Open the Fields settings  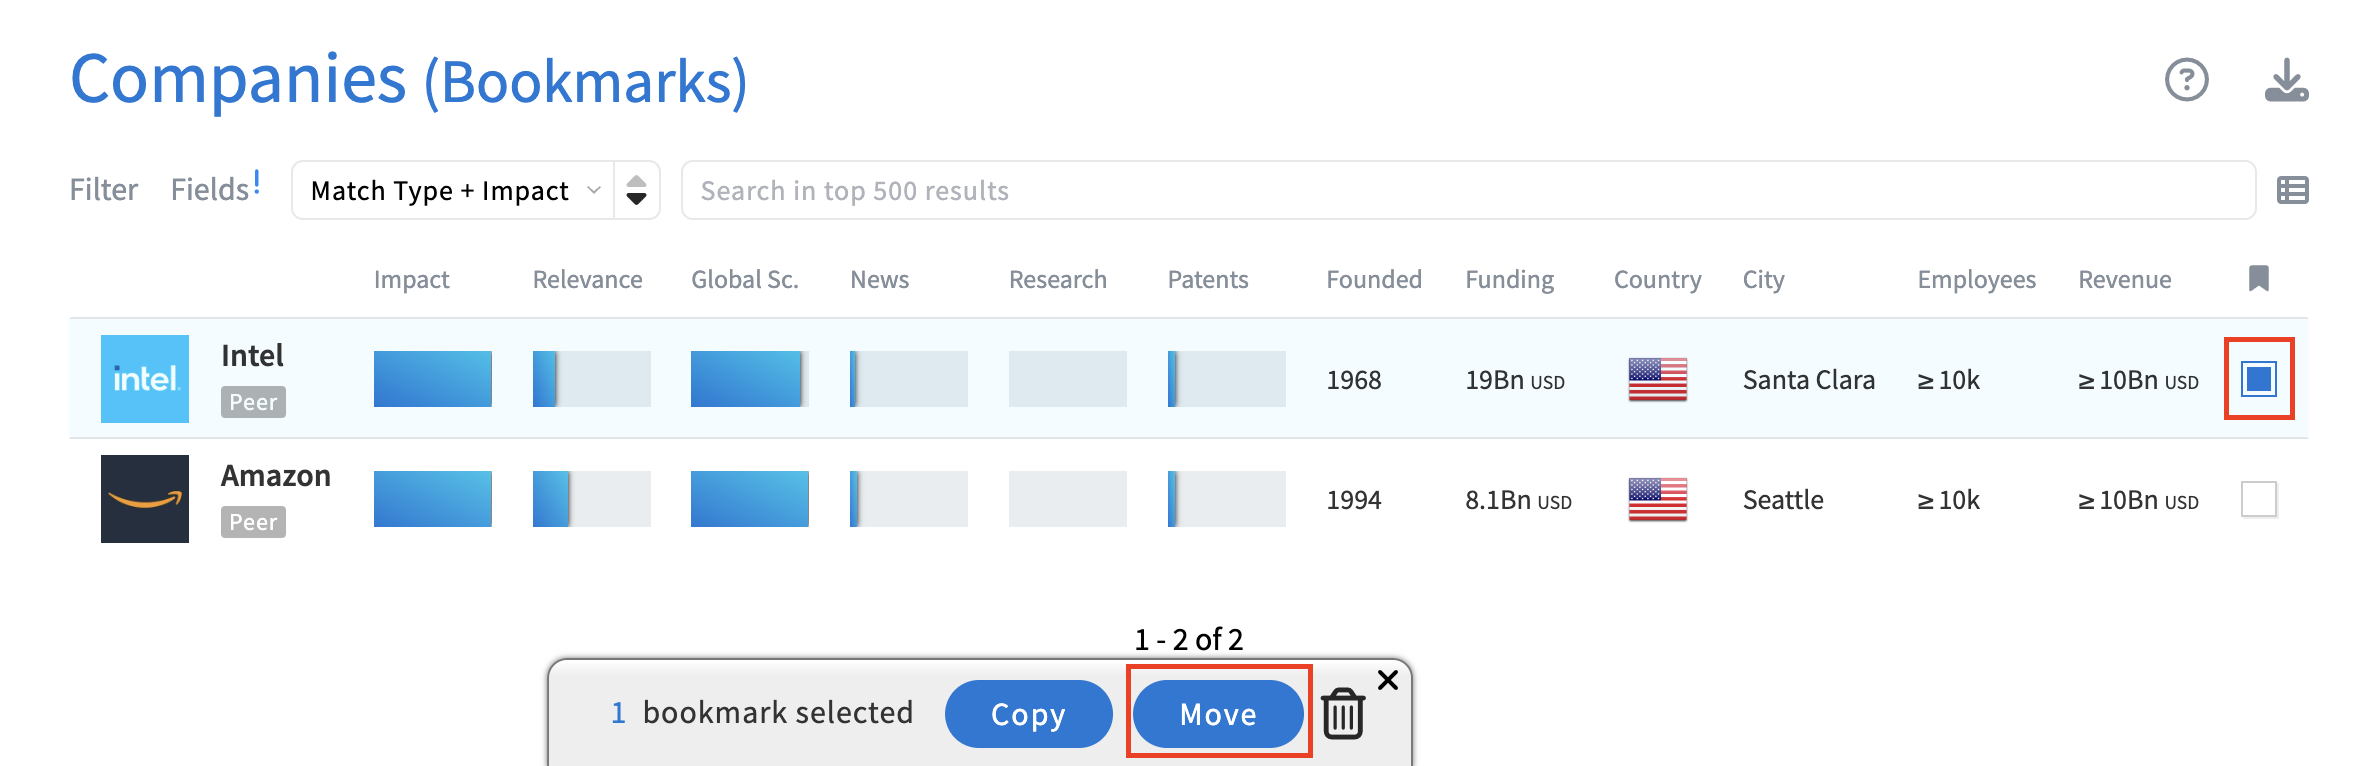click(x=215, y=188)
